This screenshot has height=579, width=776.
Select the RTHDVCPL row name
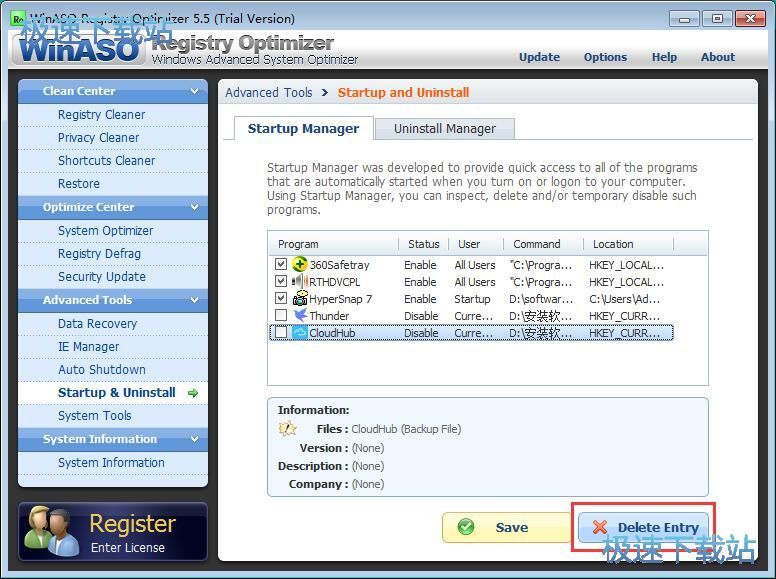[x=335, y=282]
